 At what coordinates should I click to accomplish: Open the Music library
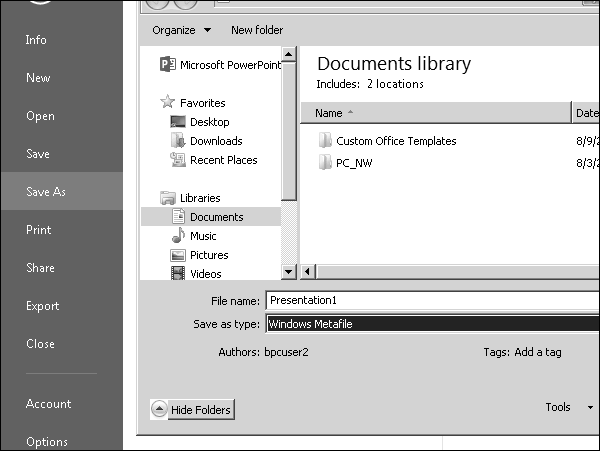(x=203, y=236)
